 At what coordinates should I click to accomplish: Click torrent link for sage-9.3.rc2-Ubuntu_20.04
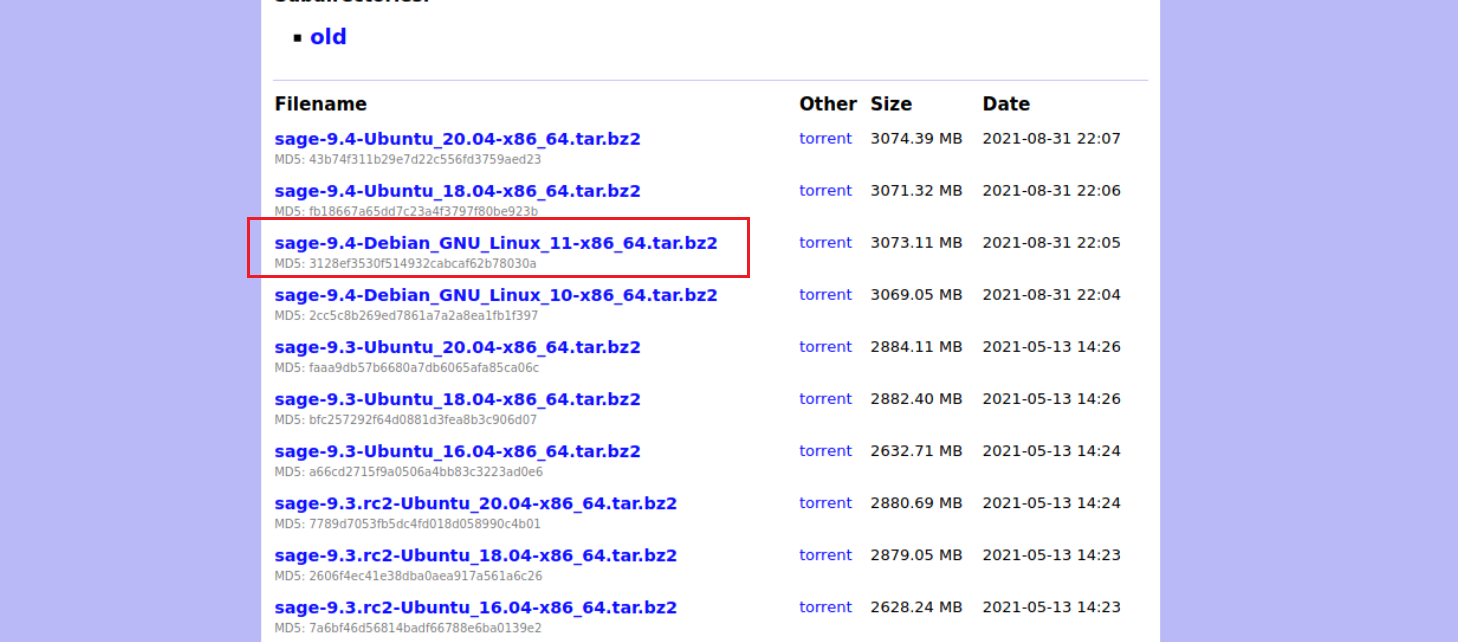825,502
